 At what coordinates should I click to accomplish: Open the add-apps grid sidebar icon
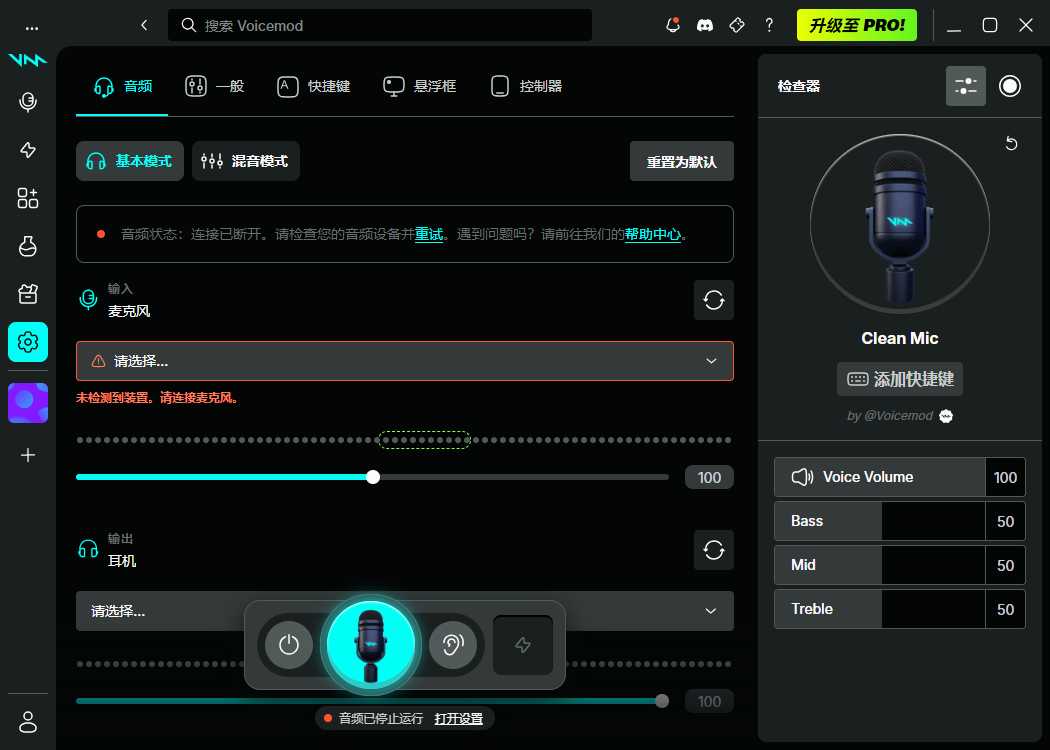click(x=28, y=198)
